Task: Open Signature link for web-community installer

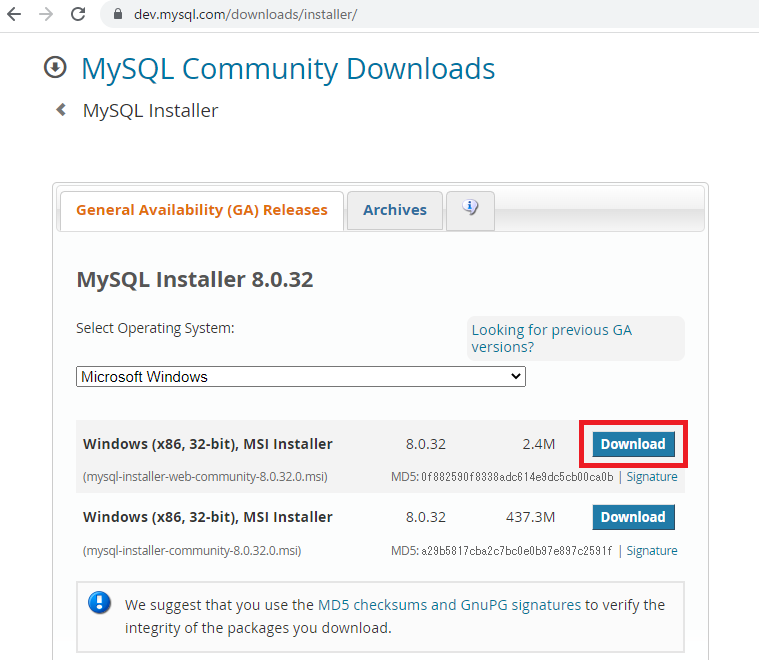Action: click(x=652, y=477)
